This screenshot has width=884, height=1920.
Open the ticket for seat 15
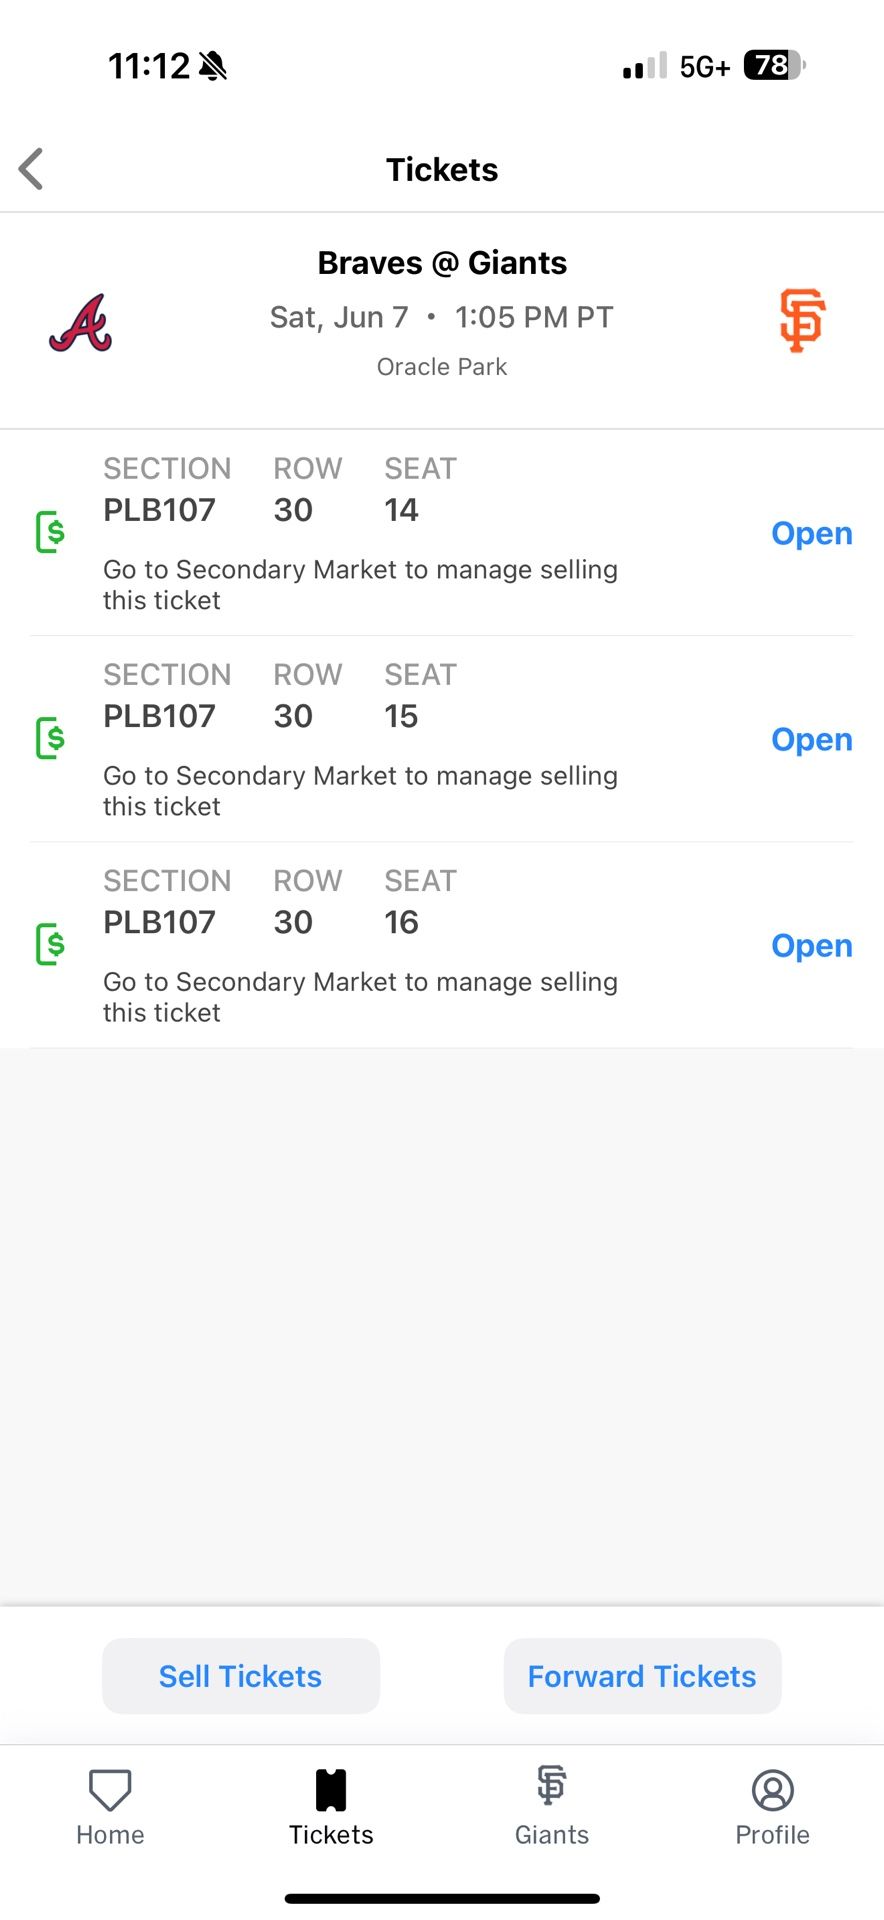tap(811, 740)
